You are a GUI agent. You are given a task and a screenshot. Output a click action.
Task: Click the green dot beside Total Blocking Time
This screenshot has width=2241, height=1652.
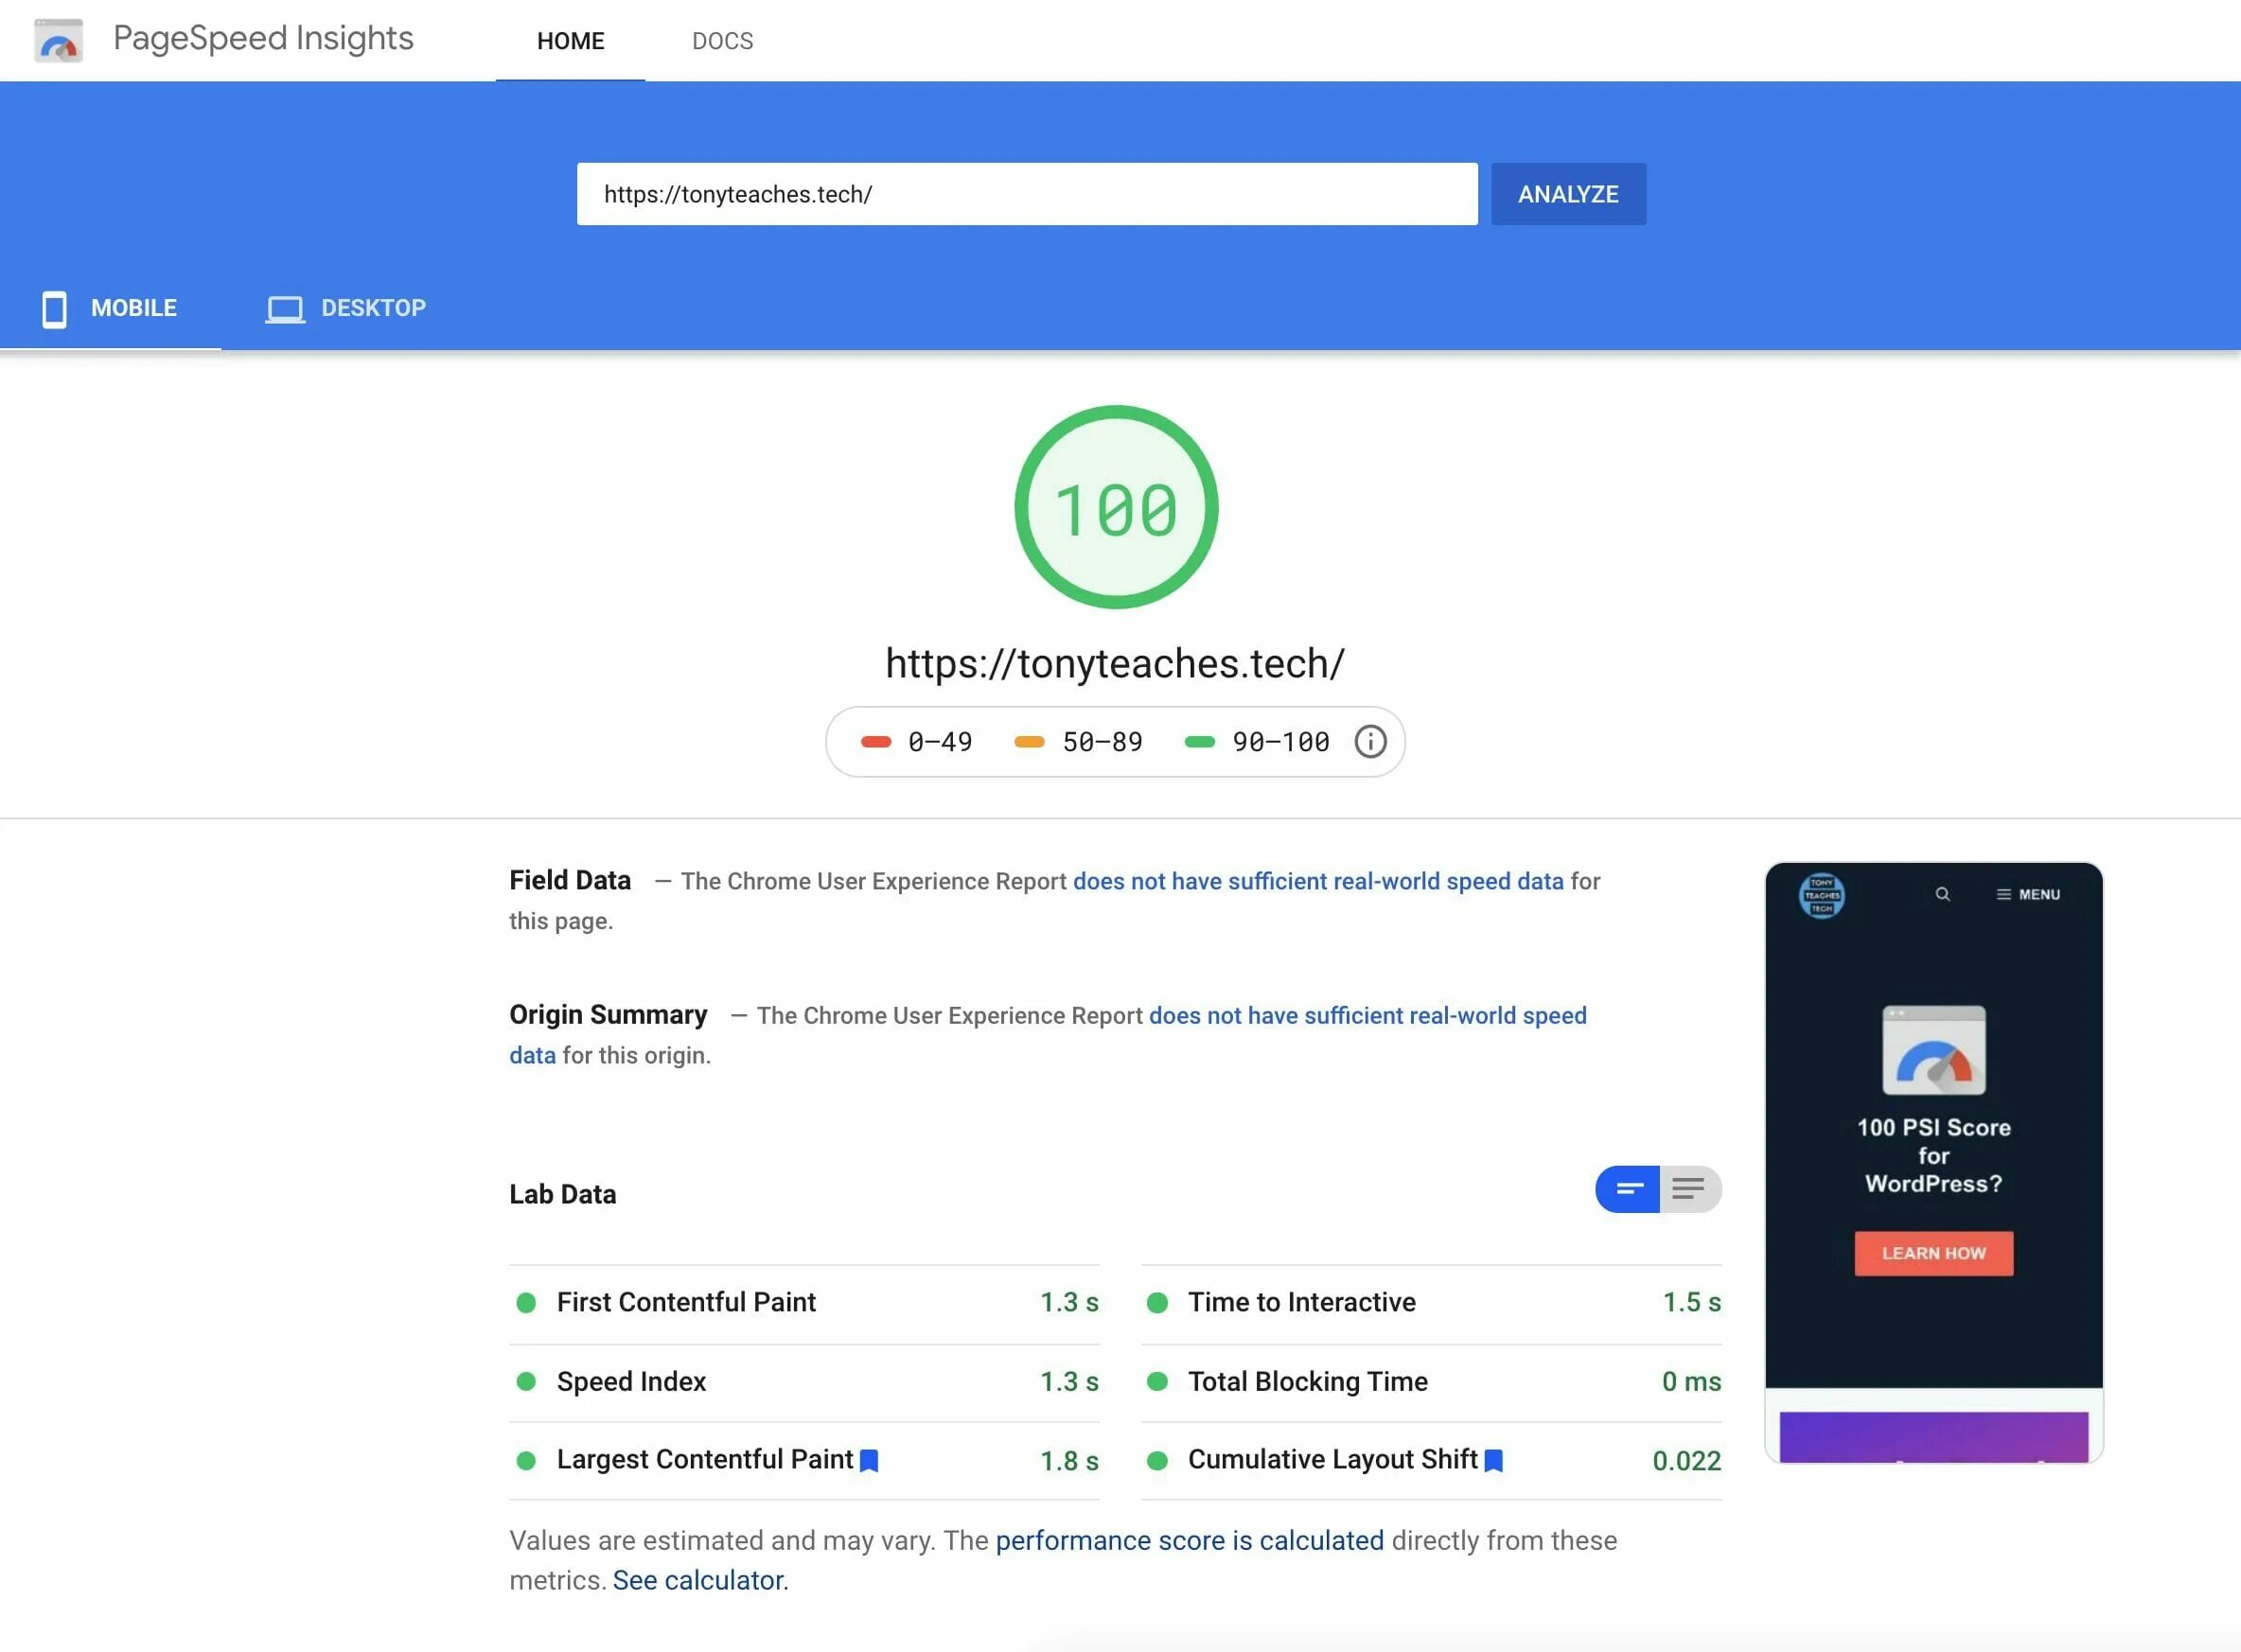[x=1157, y=1381]
